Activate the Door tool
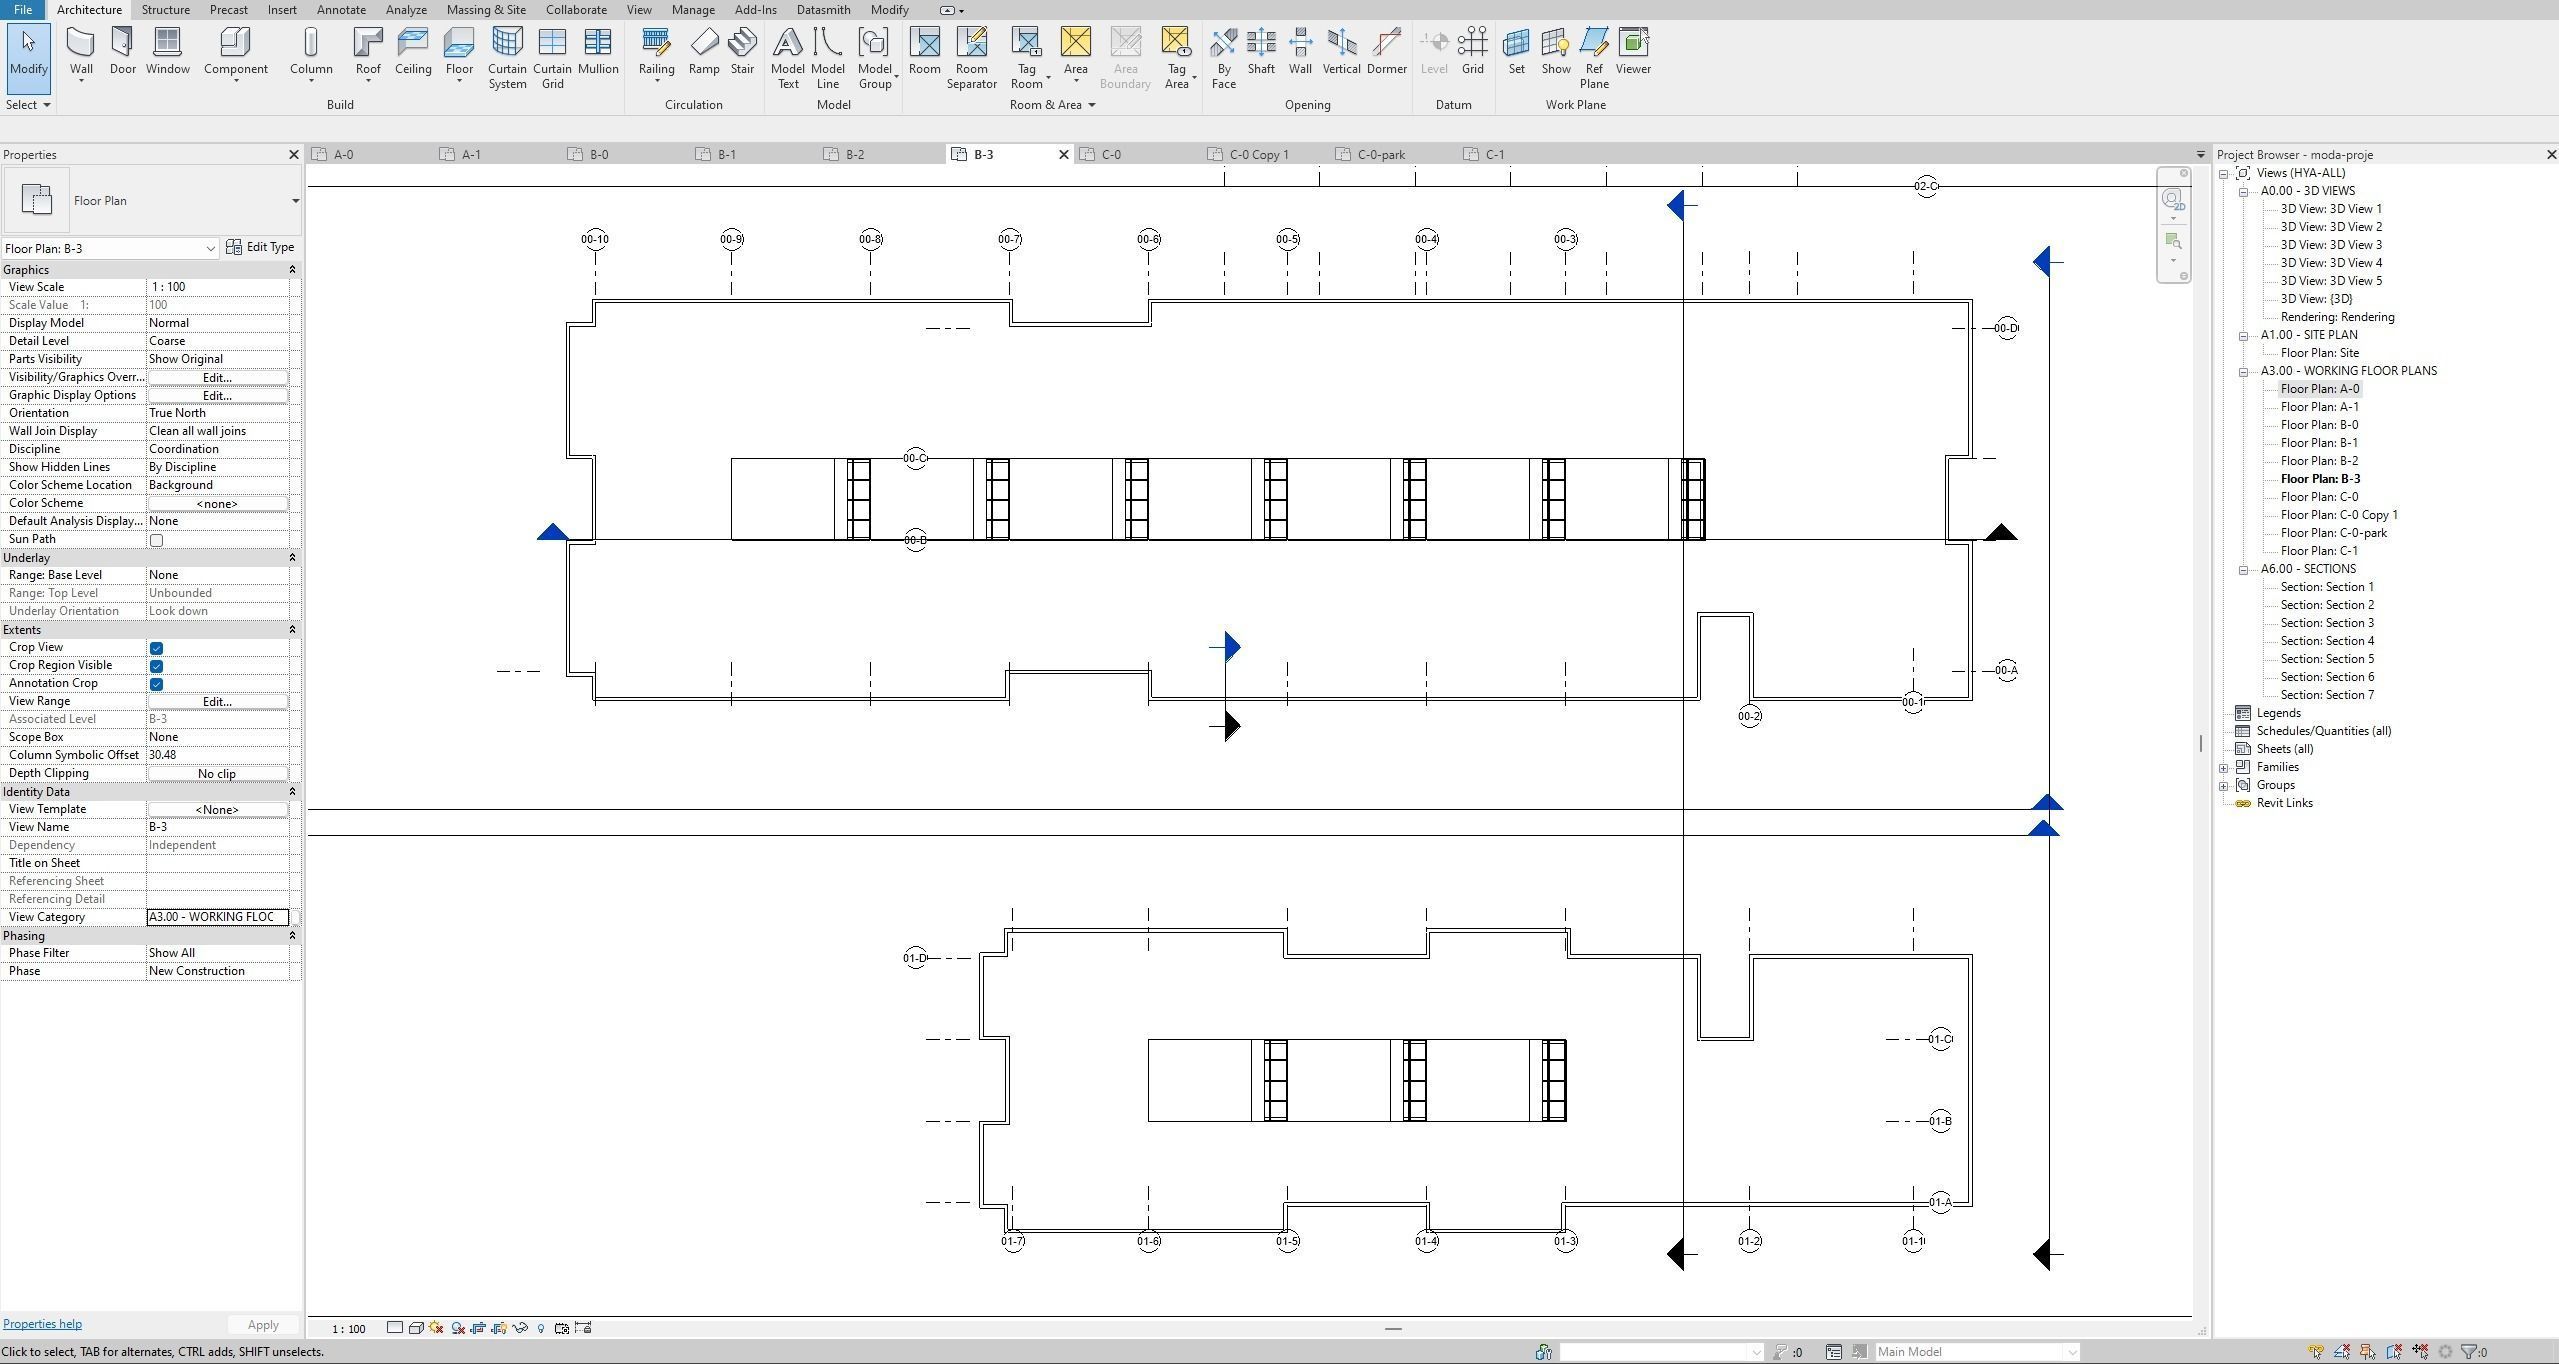Image resolution: width=2559 pixels, height=1364 pixels. [122, 50]
